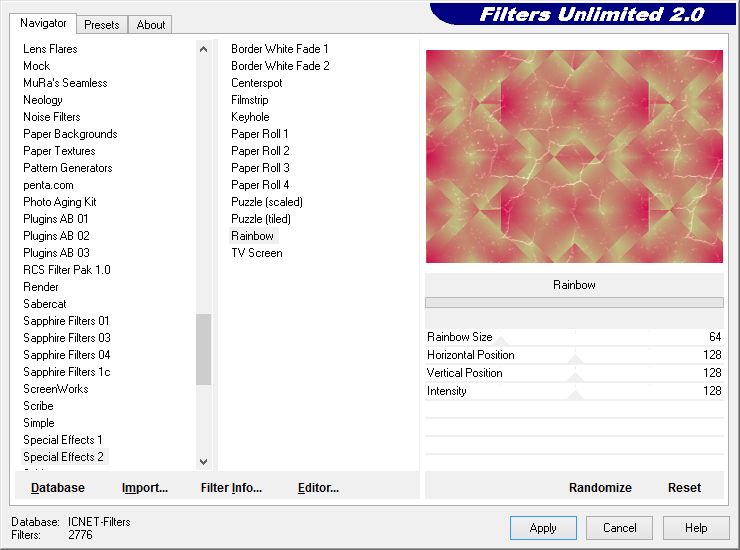Choose Border White Fade 1 filter
740x550 pixels.
tap(279, 49)
